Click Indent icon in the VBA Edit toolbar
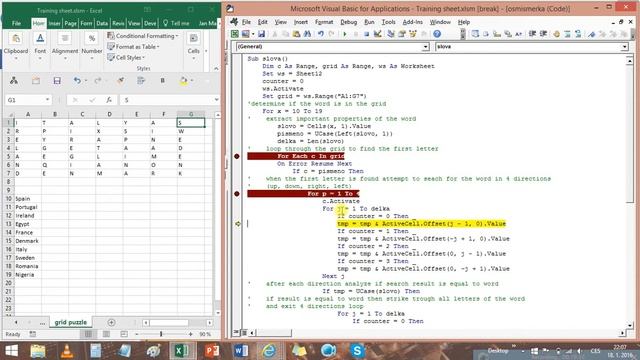This screenshot has height=360, width=640. pos(532,34)
